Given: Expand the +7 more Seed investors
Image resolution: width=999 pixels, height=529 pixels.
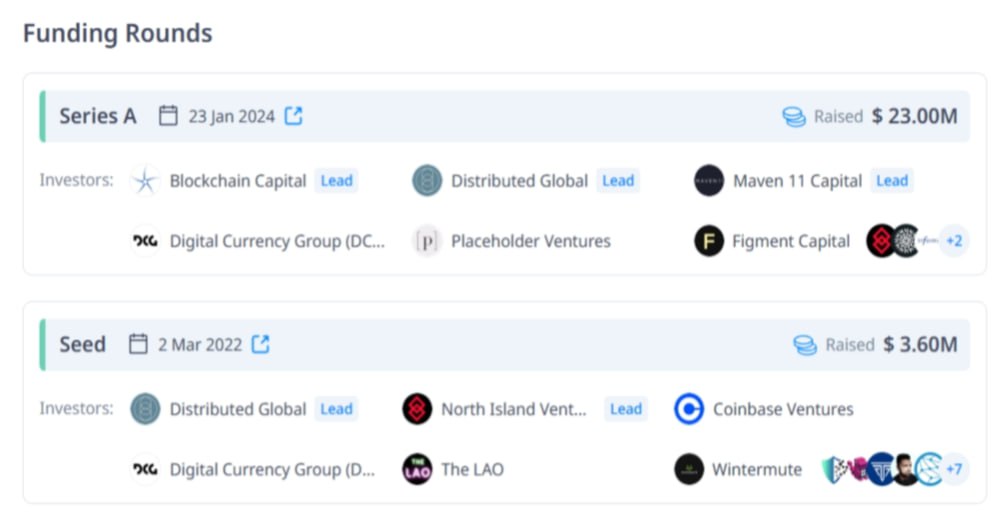Looking at the screenshot, I should (954, 469).
